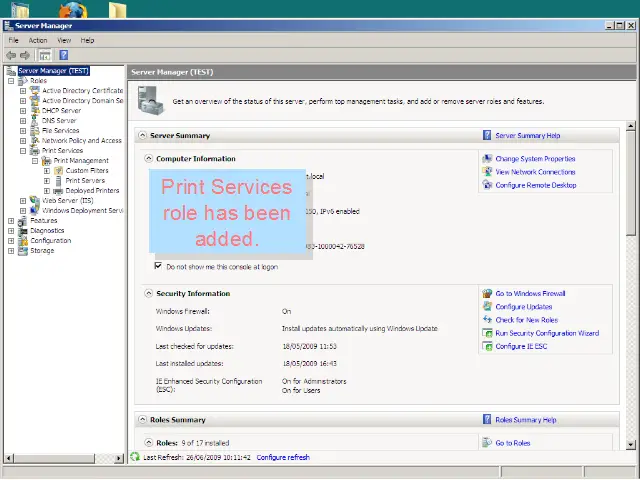The height and width of the screenshot is (480, 640).
Task: Open Configure Remote Desktop link
Action: click(536, 185)
